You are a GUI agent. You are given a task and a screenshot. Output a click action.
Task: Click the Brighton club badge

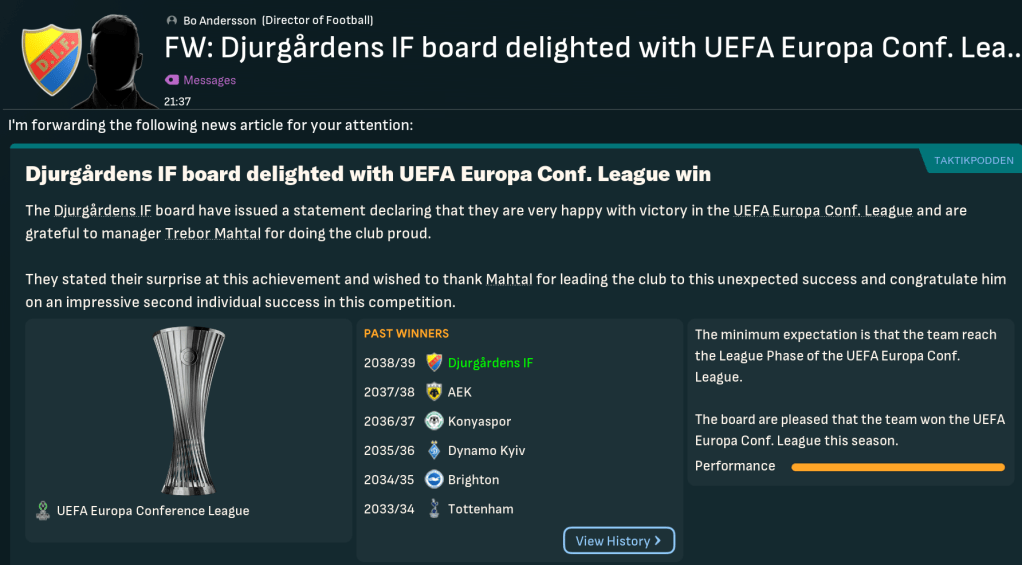(x=434, y=480)
